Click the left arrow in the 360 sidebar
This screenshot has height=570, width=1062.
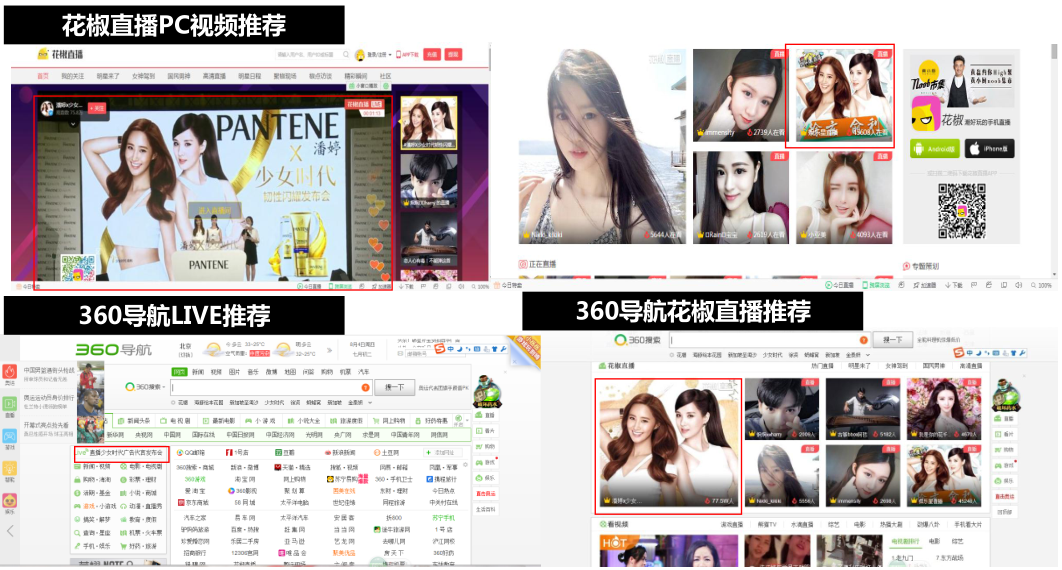pyautogui.click(x=9, y=531)
